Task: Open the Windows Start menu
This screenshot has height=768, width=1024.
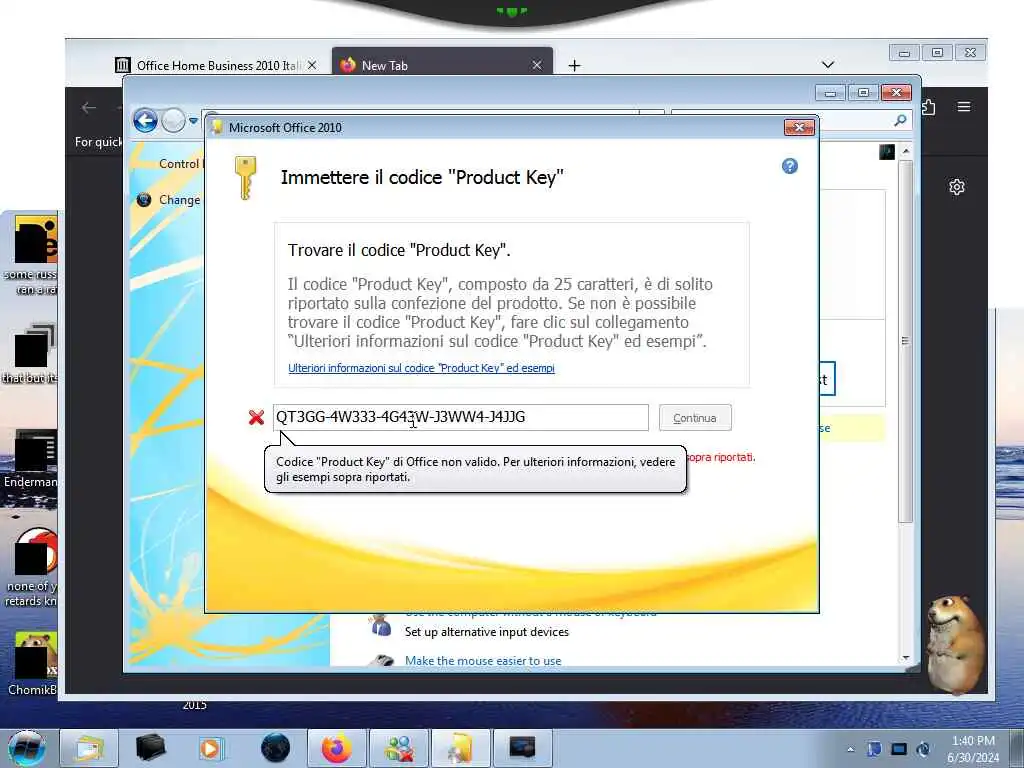Action: point(27,748)
